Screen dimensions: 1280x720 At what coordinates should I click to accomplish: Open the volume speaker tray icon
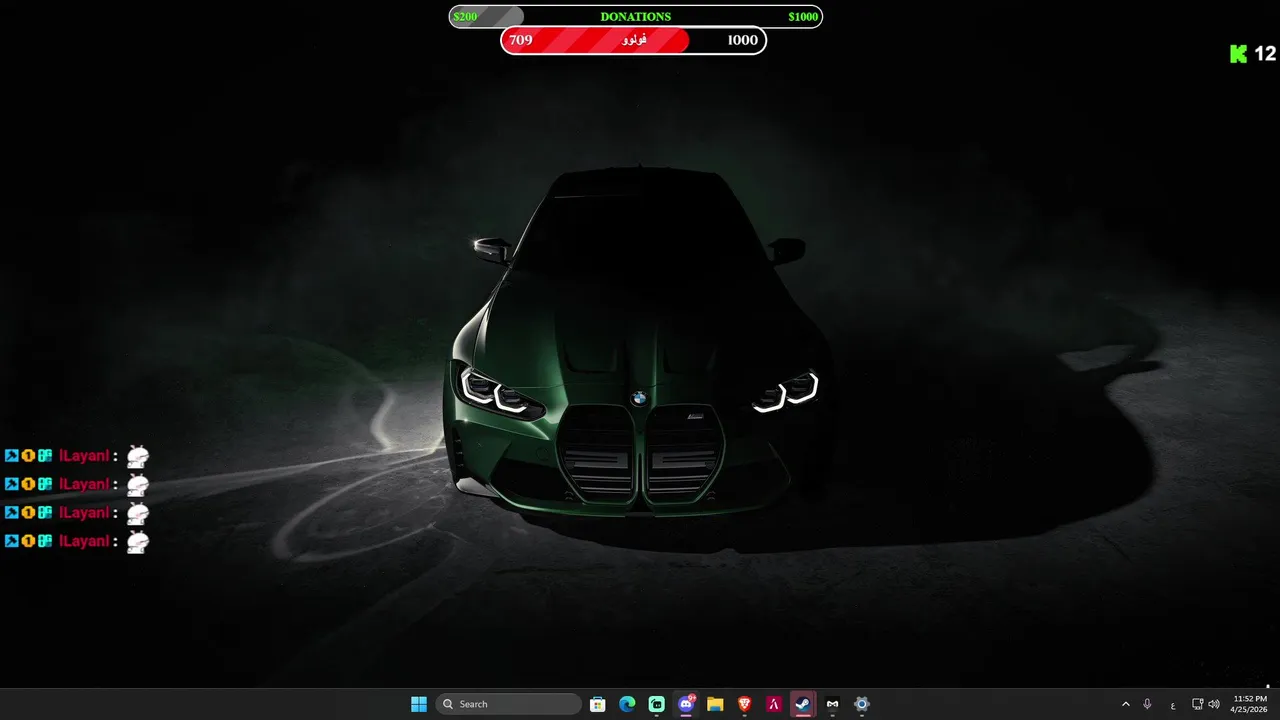1214,704
